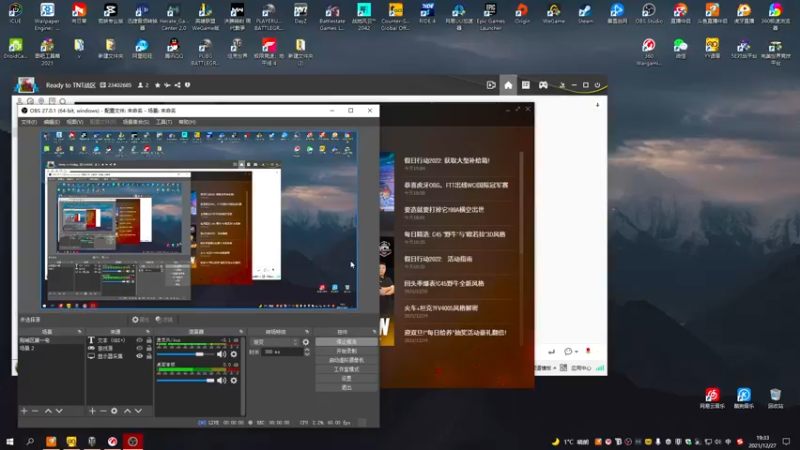Viewport: 800px width, 450px height.
Task: Click the first button in OBS Controls
Action: pos(346,342)
